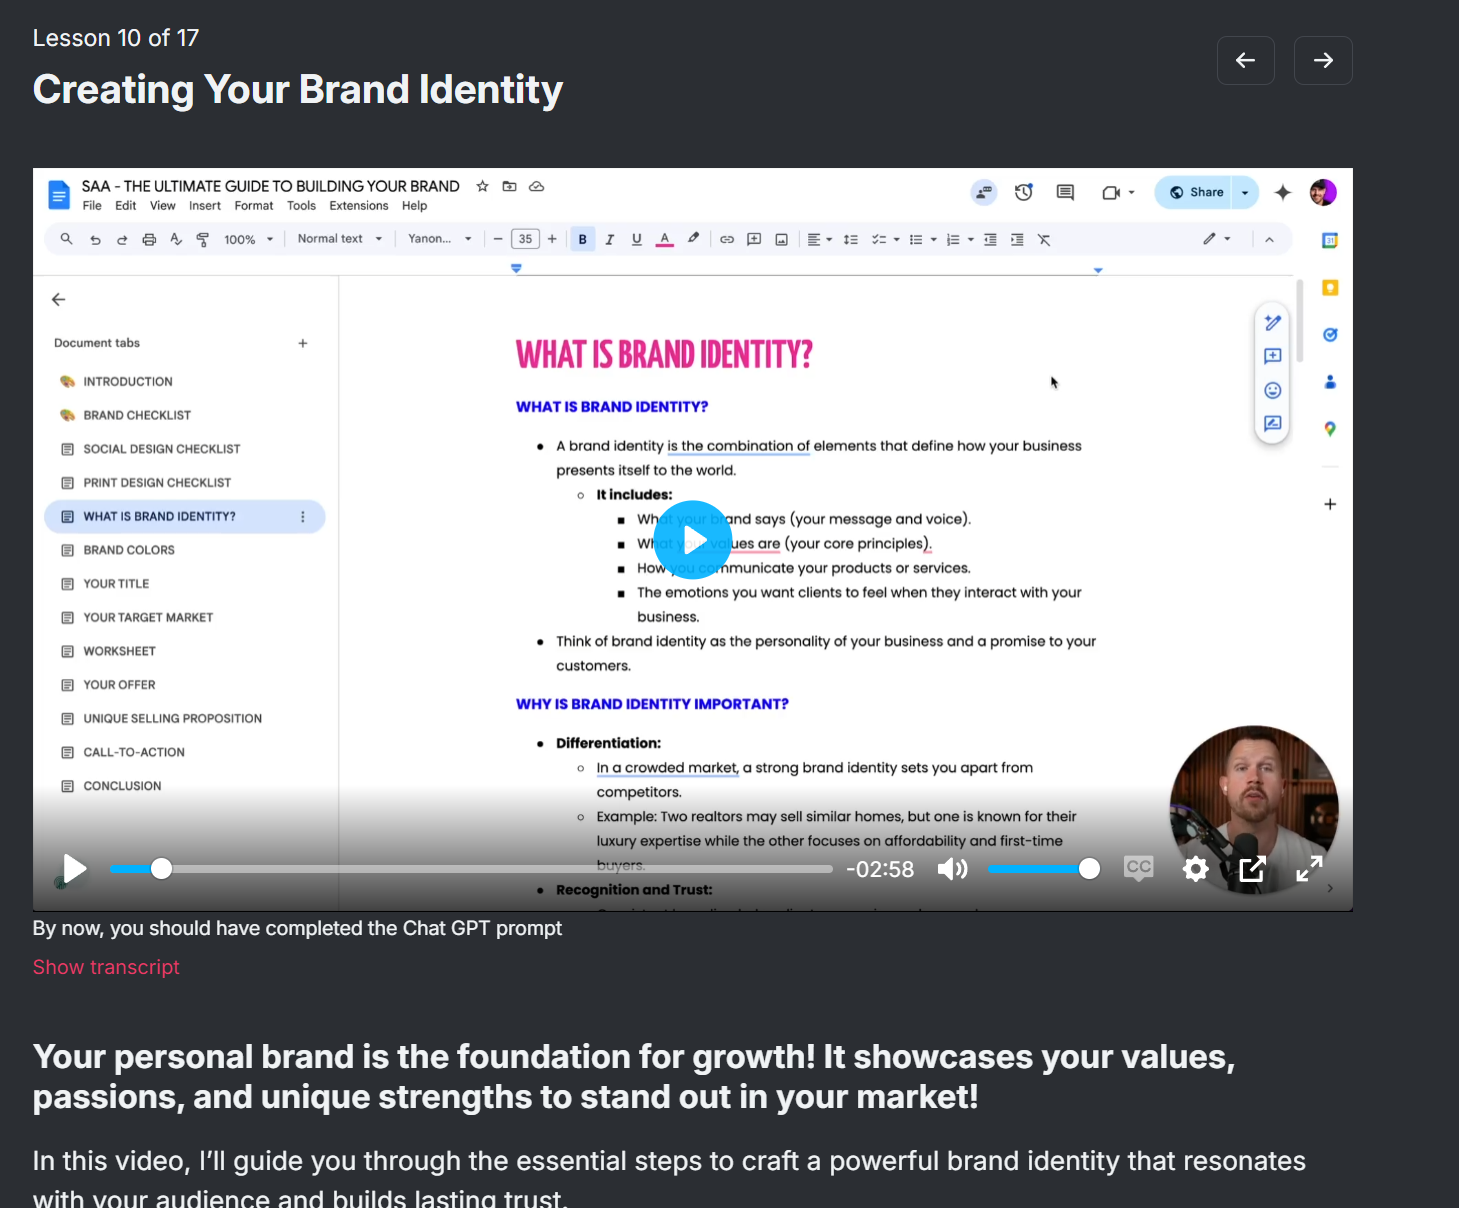The height and width of the screenshot is (1208, 1459).
Task: Click the toolbar add comment icon
Action: point(754,239)
